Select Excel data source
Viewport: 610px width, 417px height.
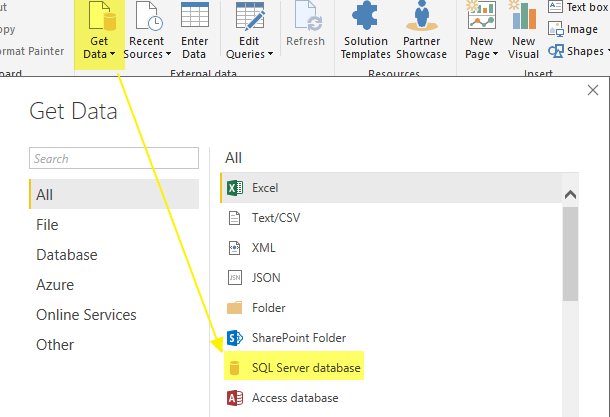click(391, 188)
